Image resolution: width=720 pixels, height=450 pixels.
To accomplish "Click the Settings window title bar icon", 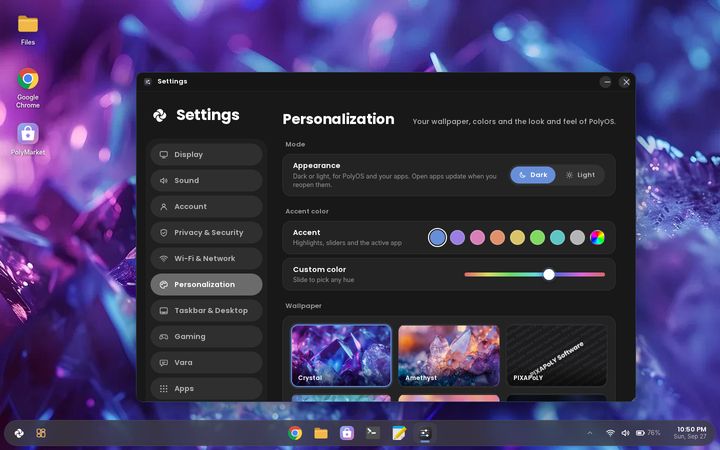I will coord(148,82).
